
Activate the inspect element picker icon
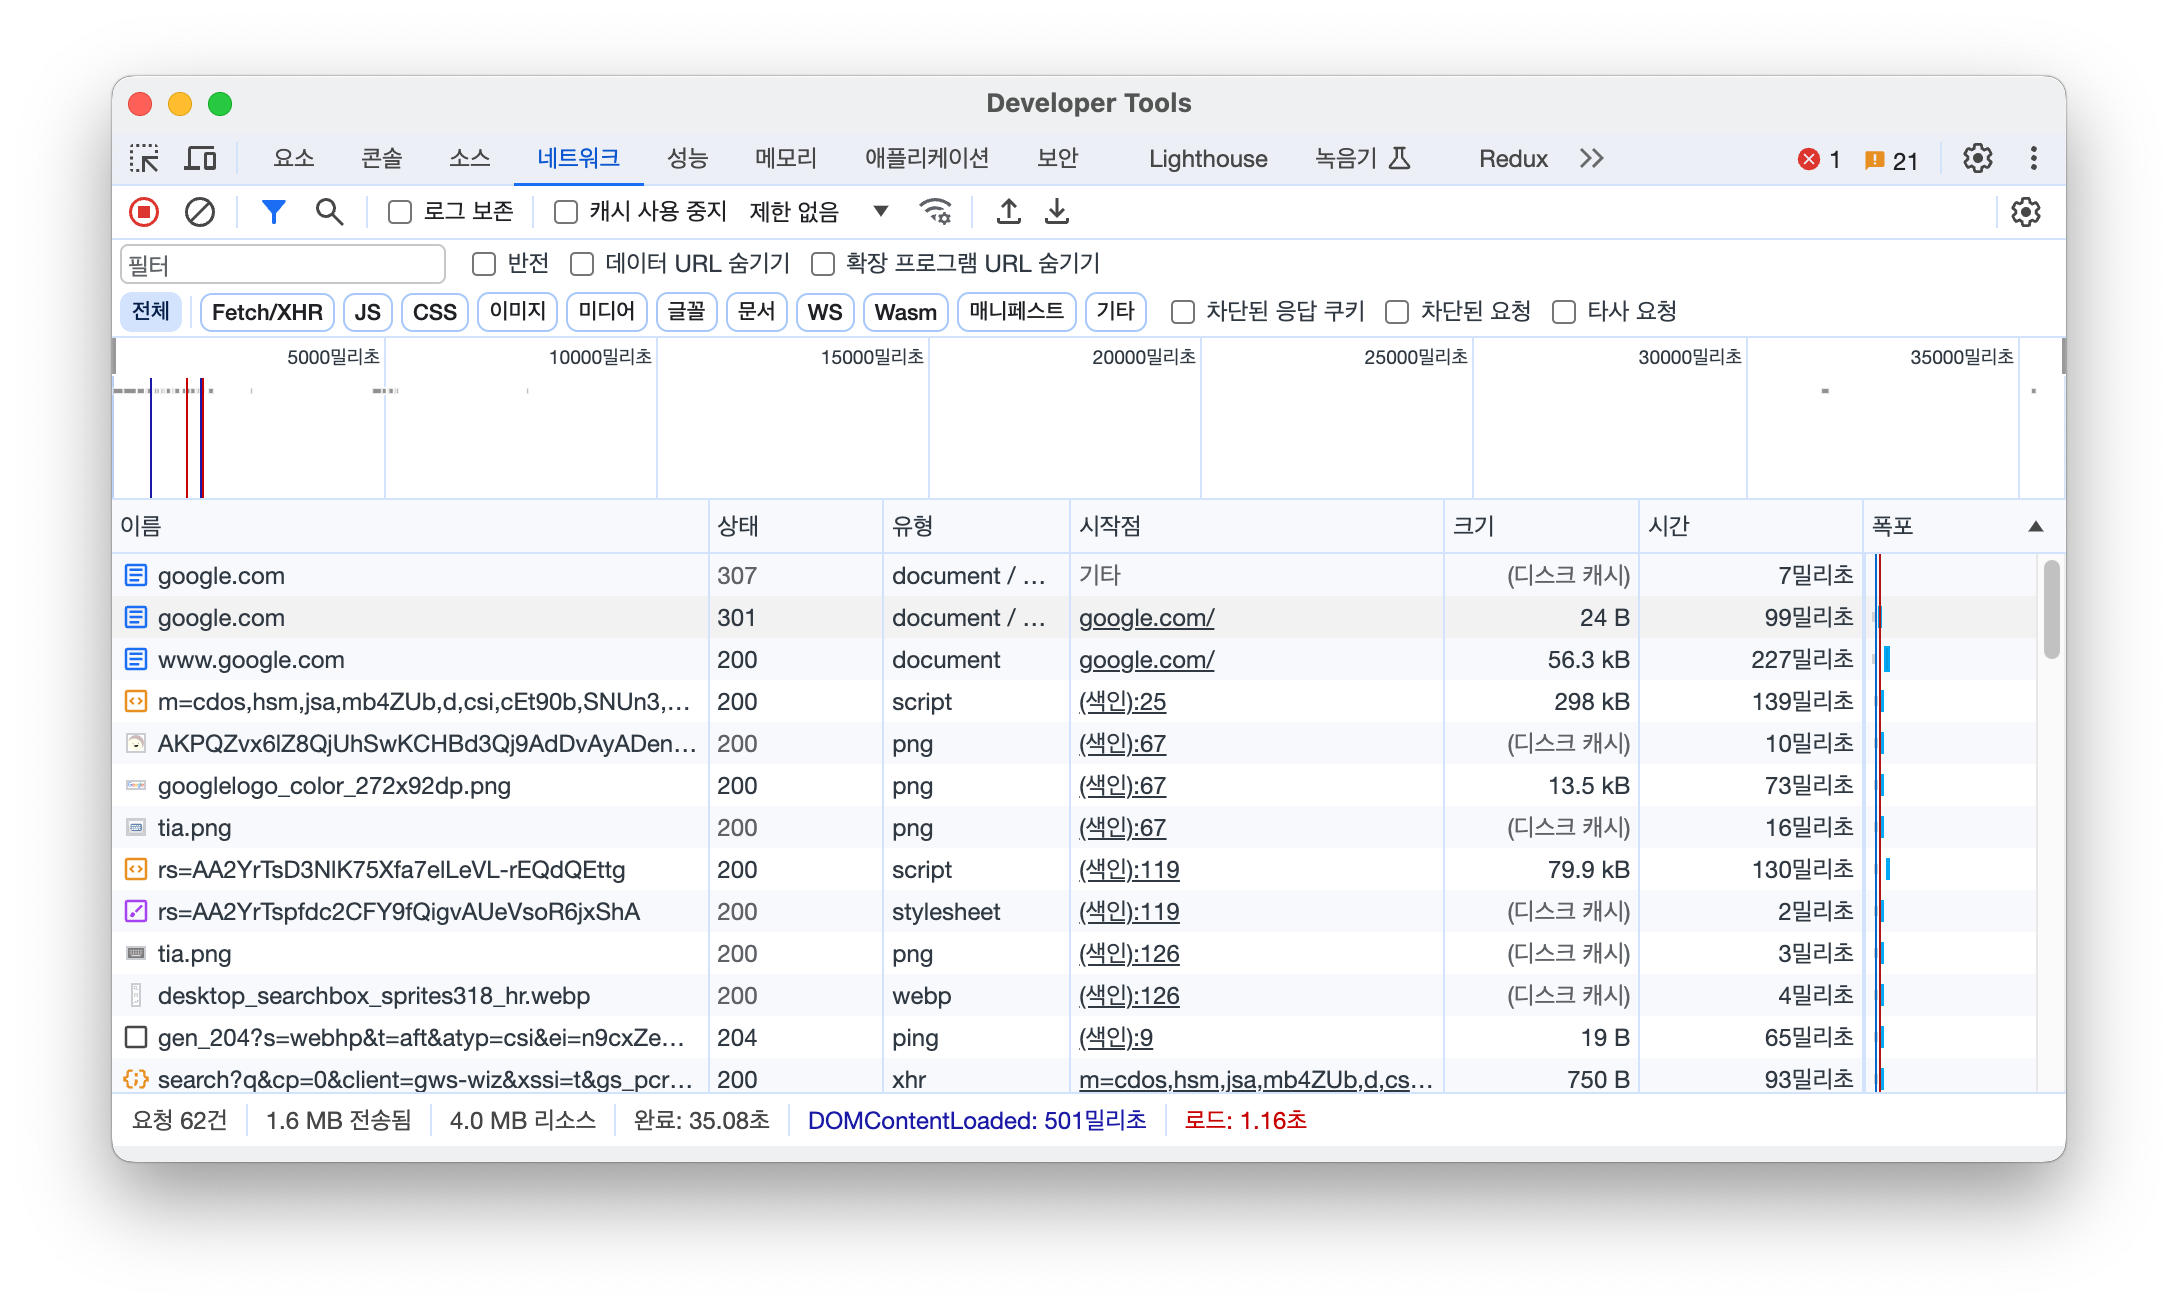pos(144,159)
